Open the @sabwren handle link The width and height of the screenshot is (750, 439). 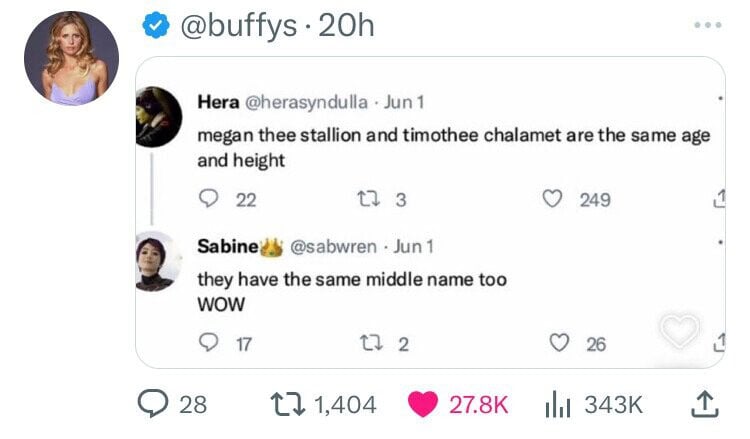(333, 246)
